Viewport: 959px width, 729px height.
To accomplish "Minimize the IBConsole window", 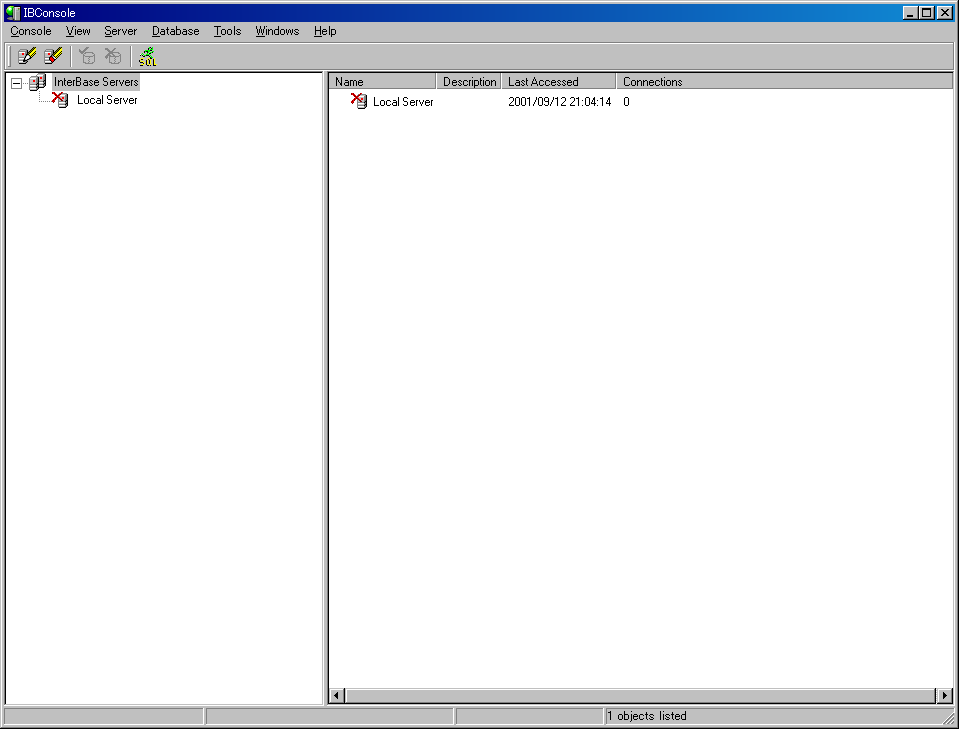I will 910,13.
